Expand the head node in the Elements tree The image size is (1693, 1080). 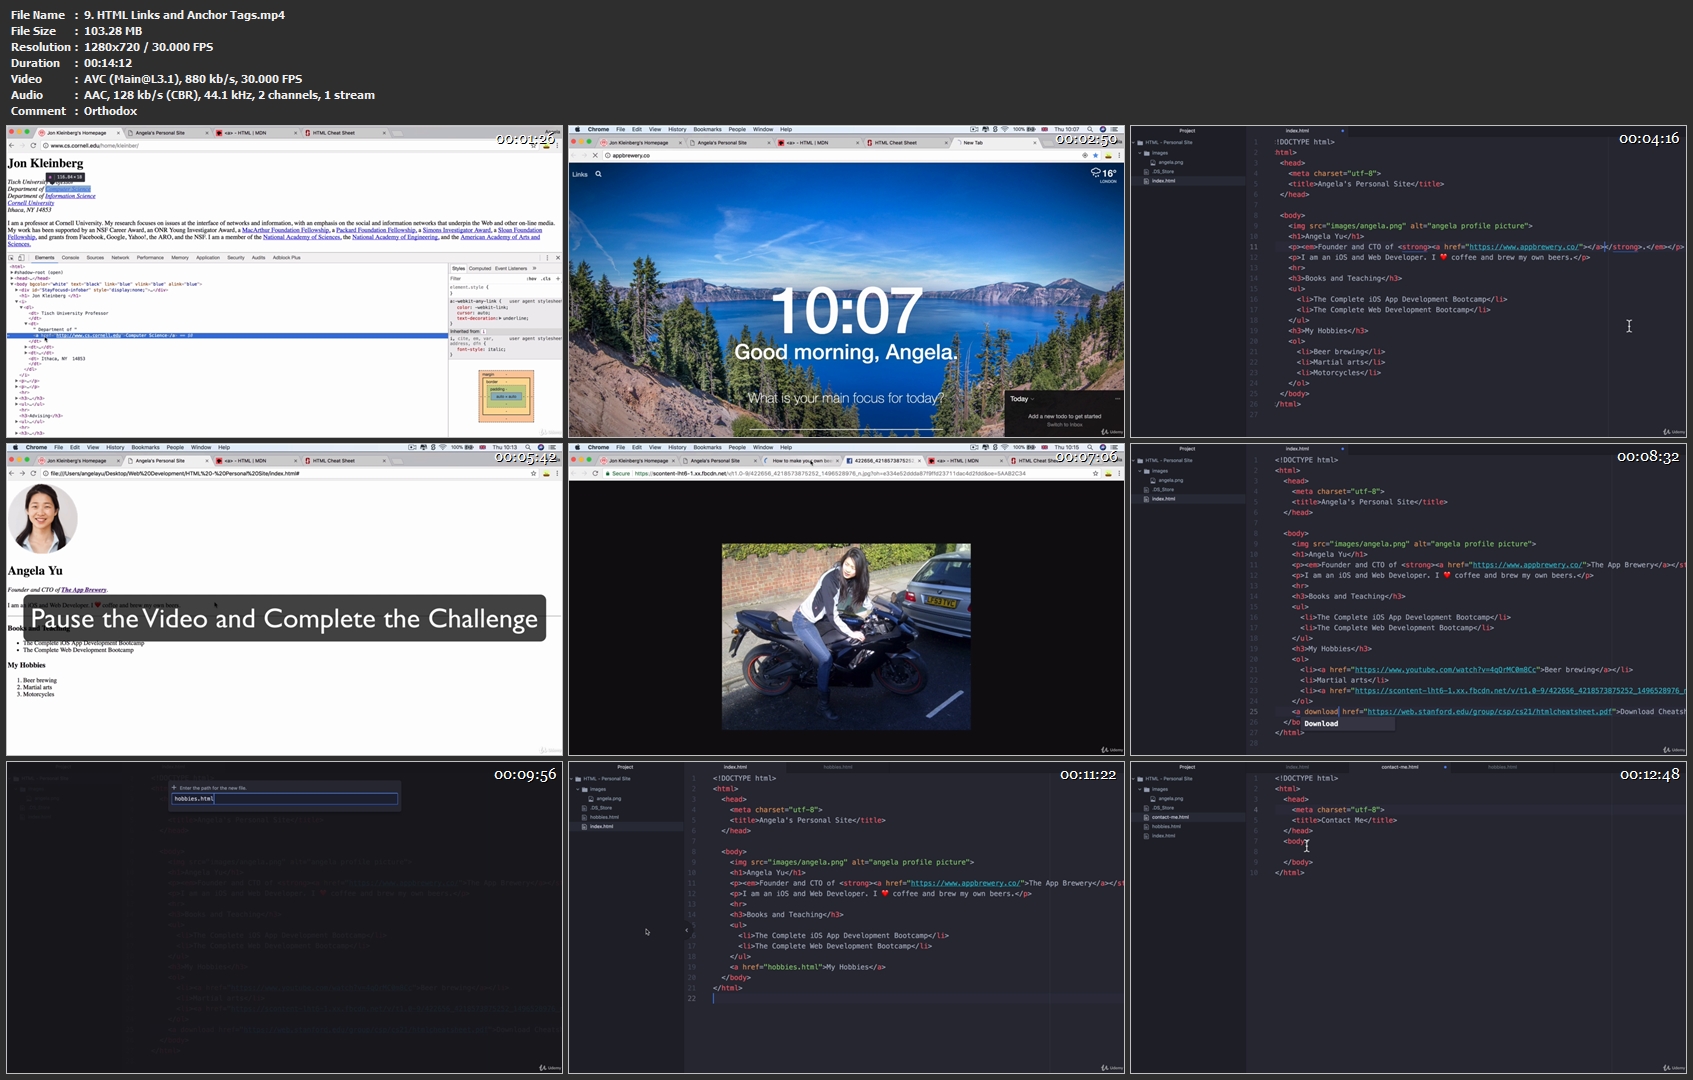13,278
